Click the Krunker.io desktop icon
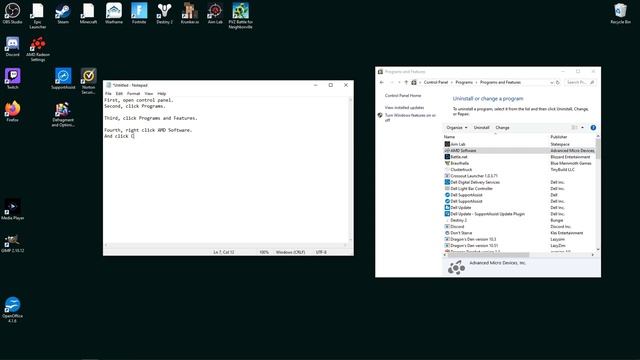640x360 pixels. [x=189, y=13]
